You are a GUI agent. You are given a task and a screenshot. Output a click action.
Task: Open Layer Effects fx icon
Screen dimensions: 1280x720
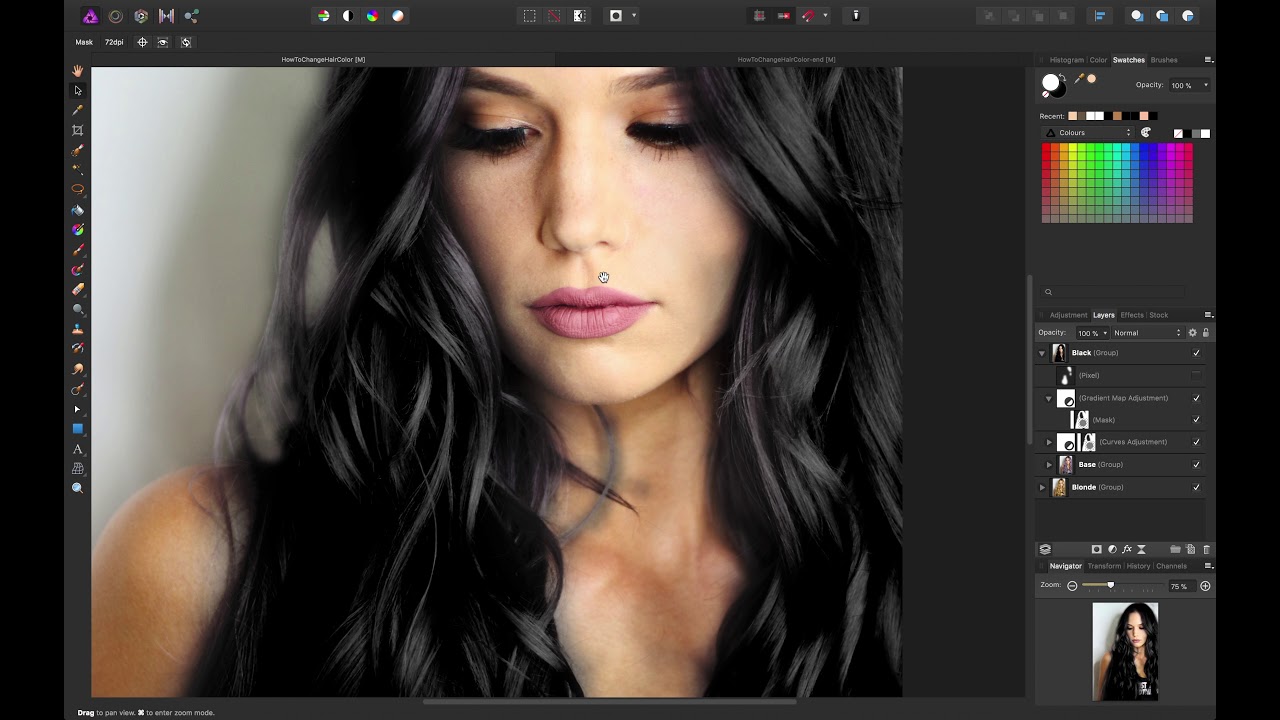pos(1127,549)
